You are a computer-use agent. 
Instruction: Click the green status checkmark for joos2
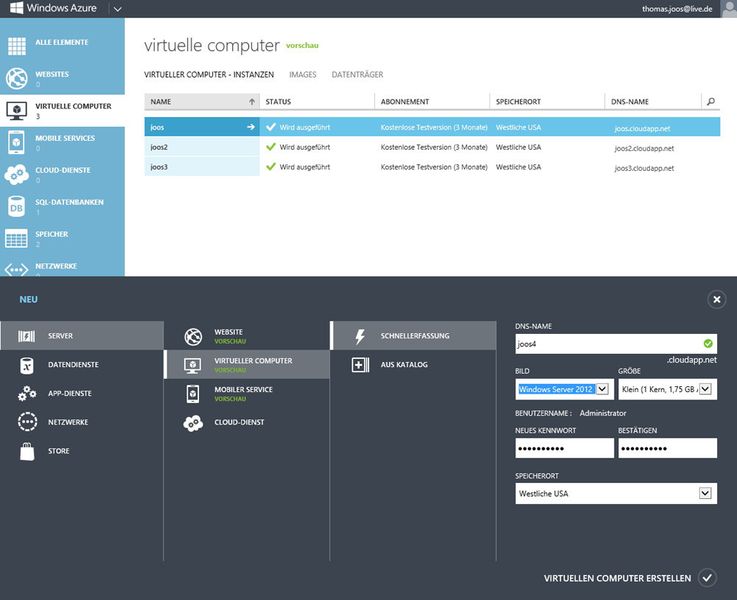point(271,147)
